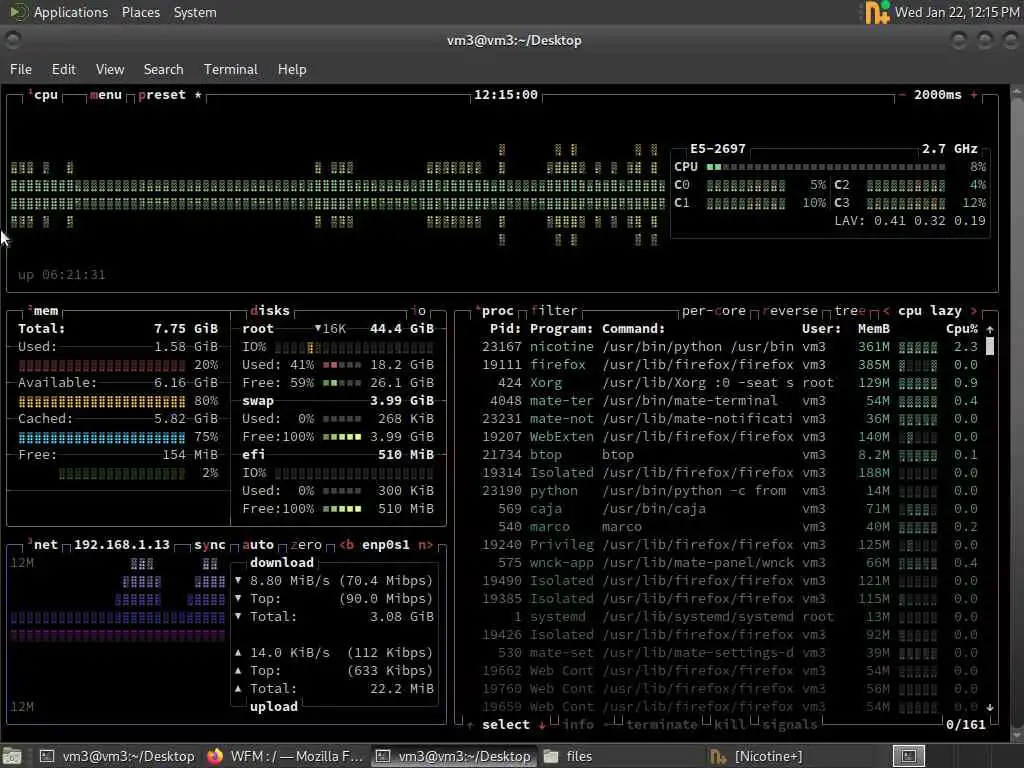
Task: Select the wnck-app process row
Action: click(x=729, y=563)
